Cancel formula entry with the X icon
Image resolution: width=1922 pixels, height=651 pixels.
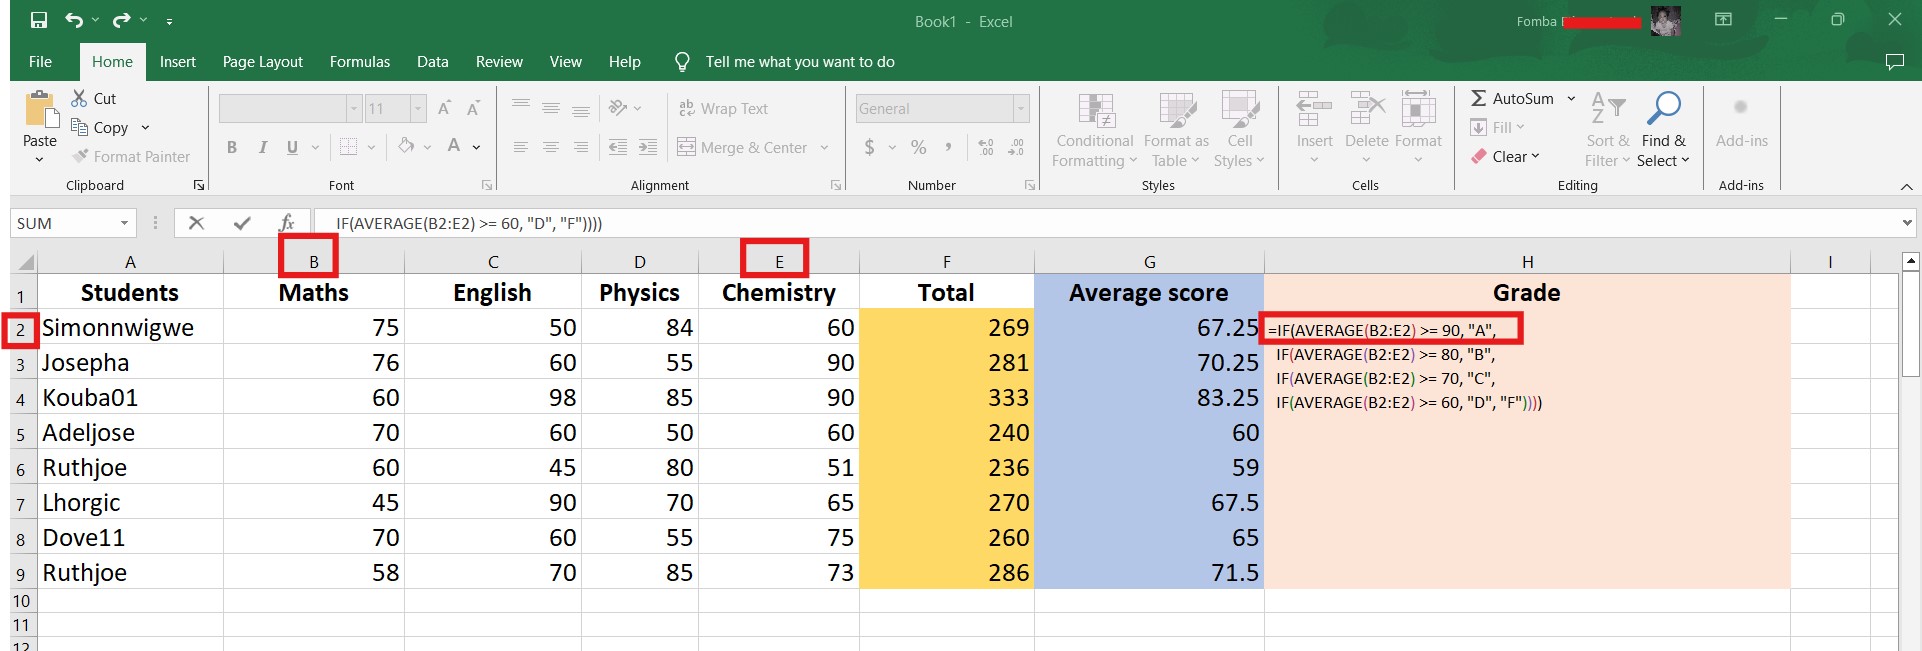point(196,223)
